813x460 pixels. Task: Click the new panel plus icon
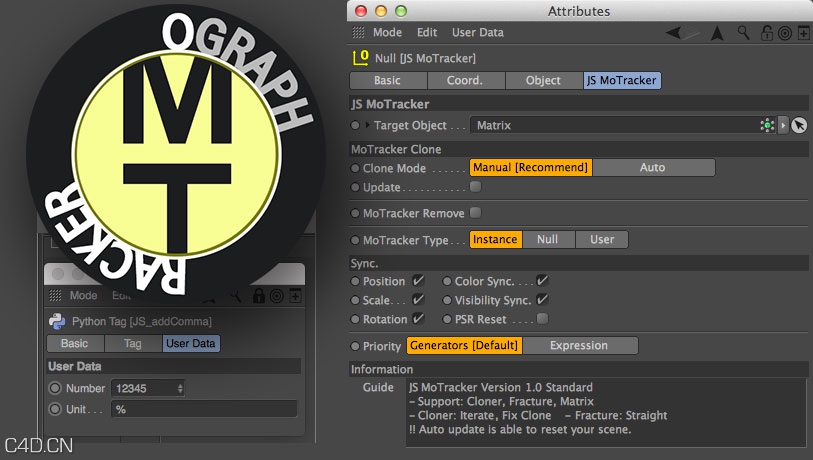pyautogui.click(x=802, y=33)
